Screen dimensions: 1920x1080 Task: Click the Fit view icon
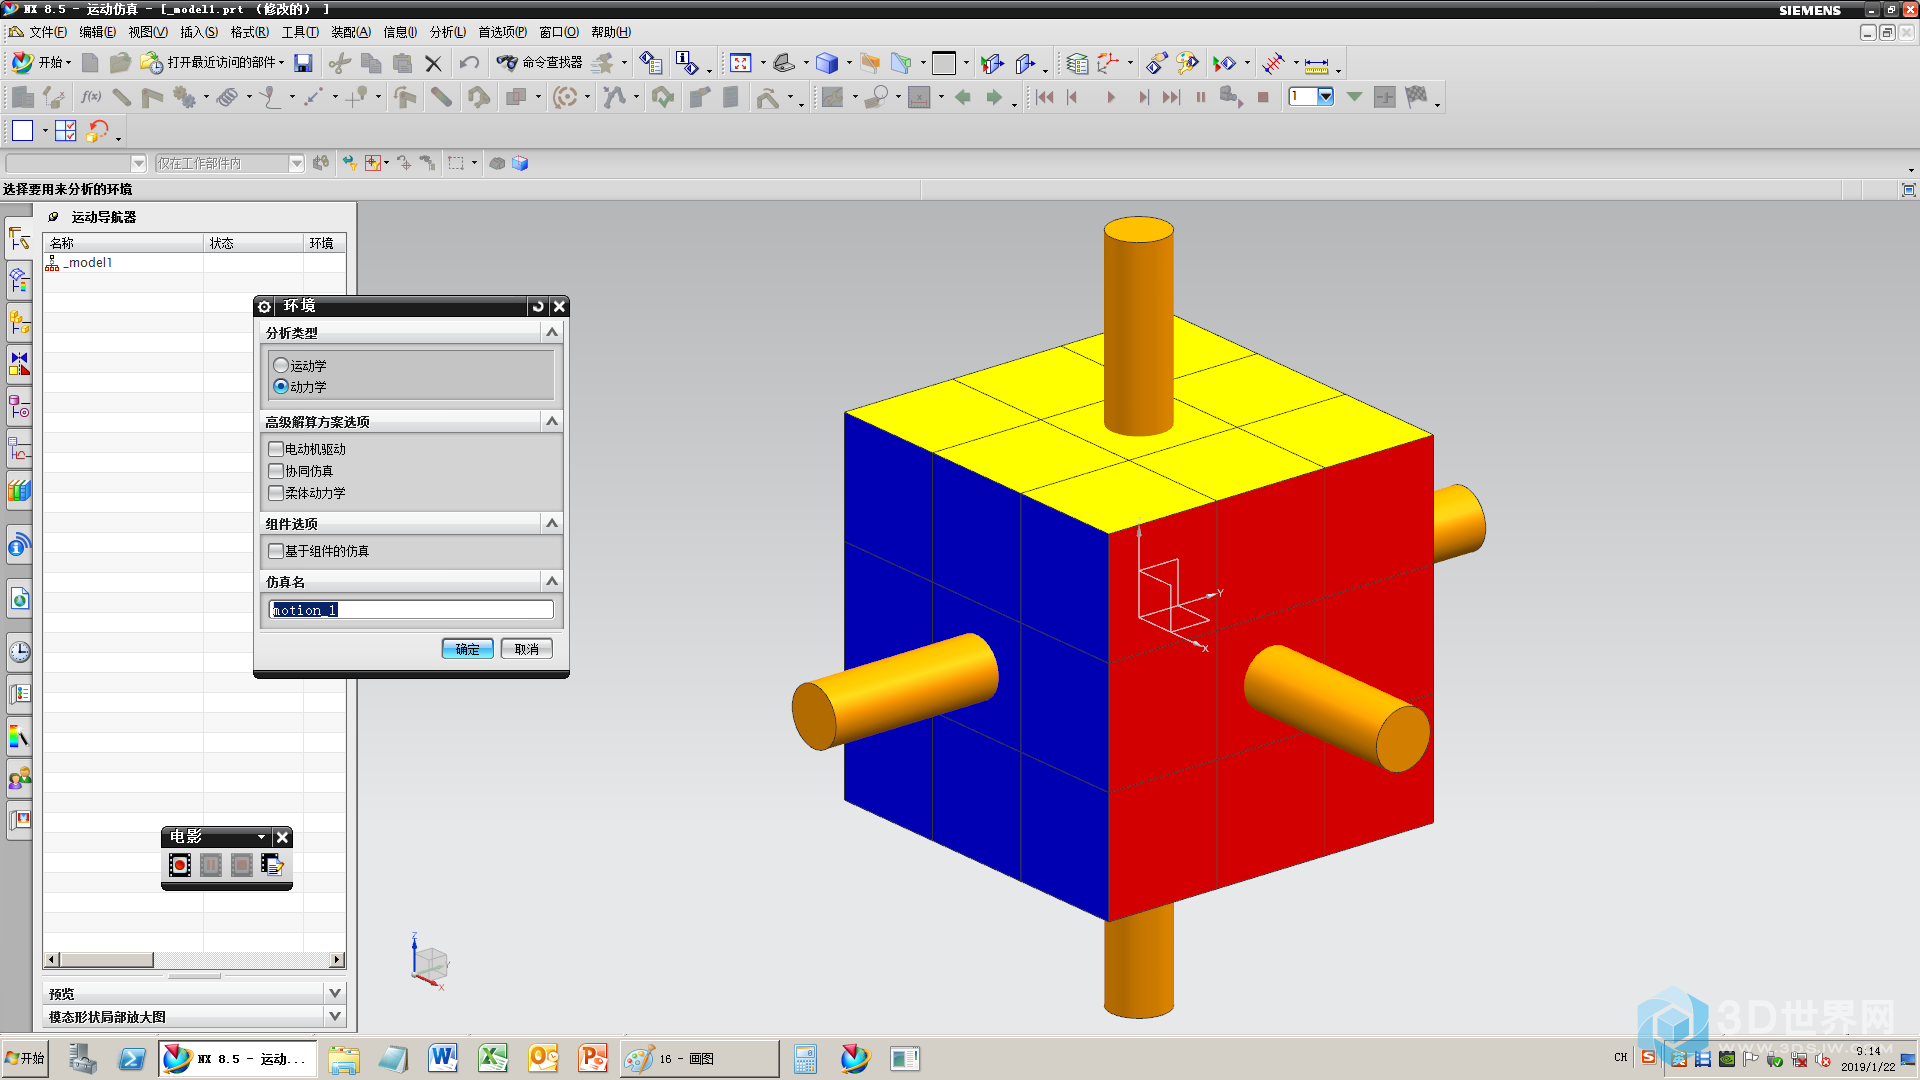[740, 63]
